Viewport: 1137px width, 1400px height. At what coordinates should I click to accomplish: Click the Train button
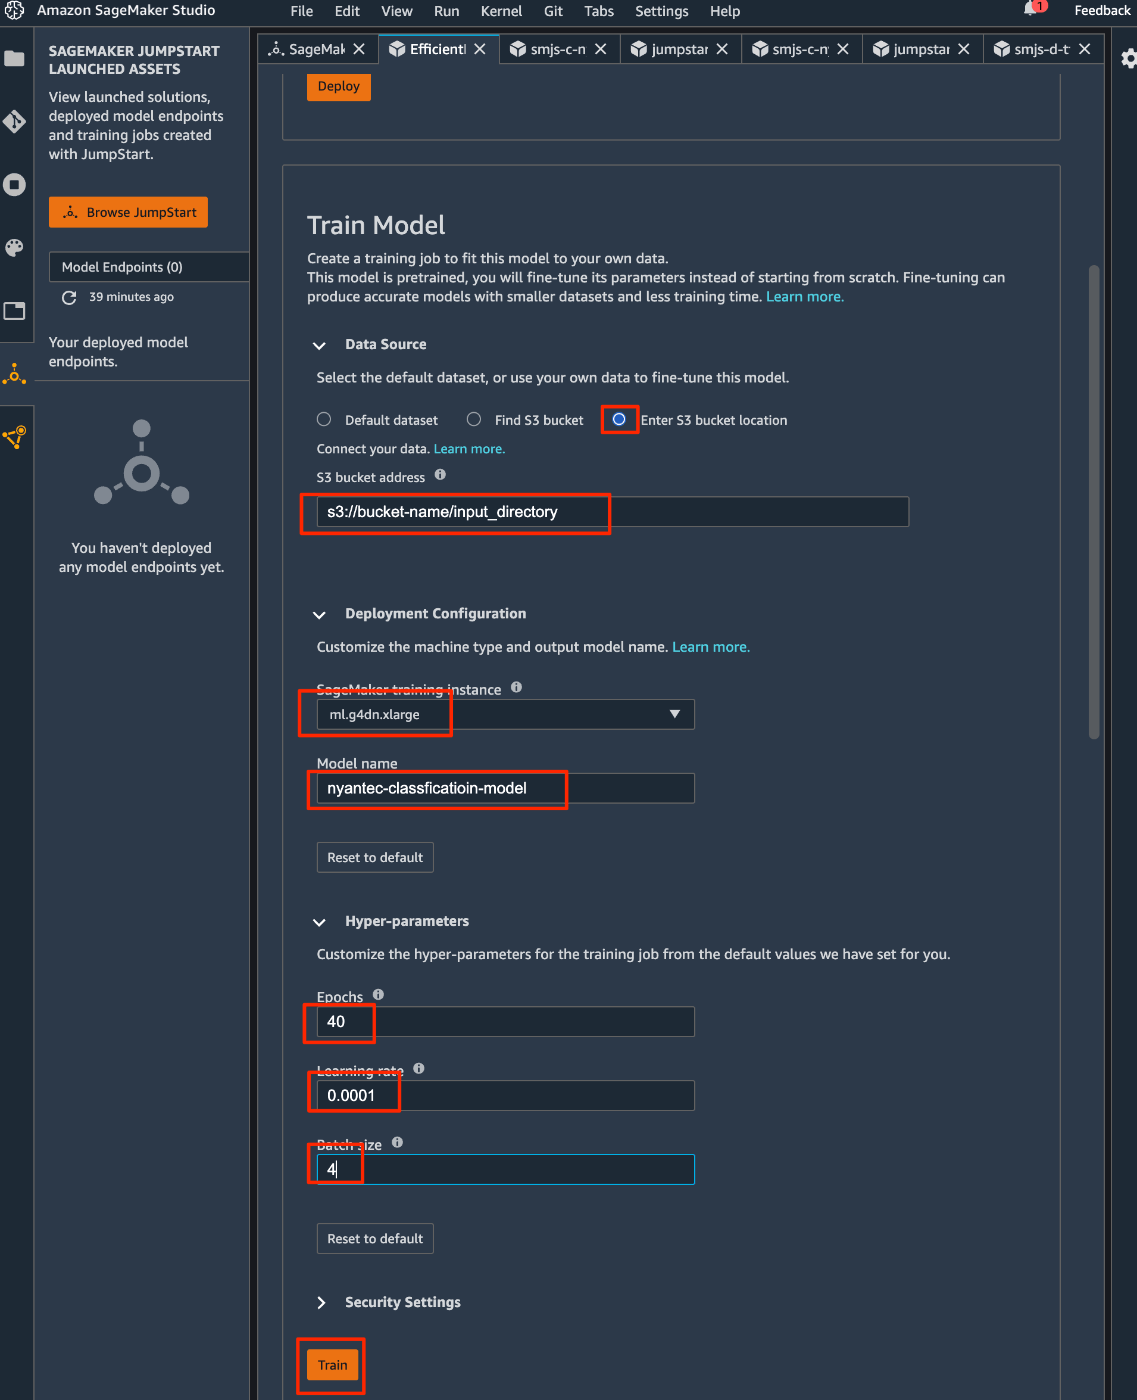333,1365
